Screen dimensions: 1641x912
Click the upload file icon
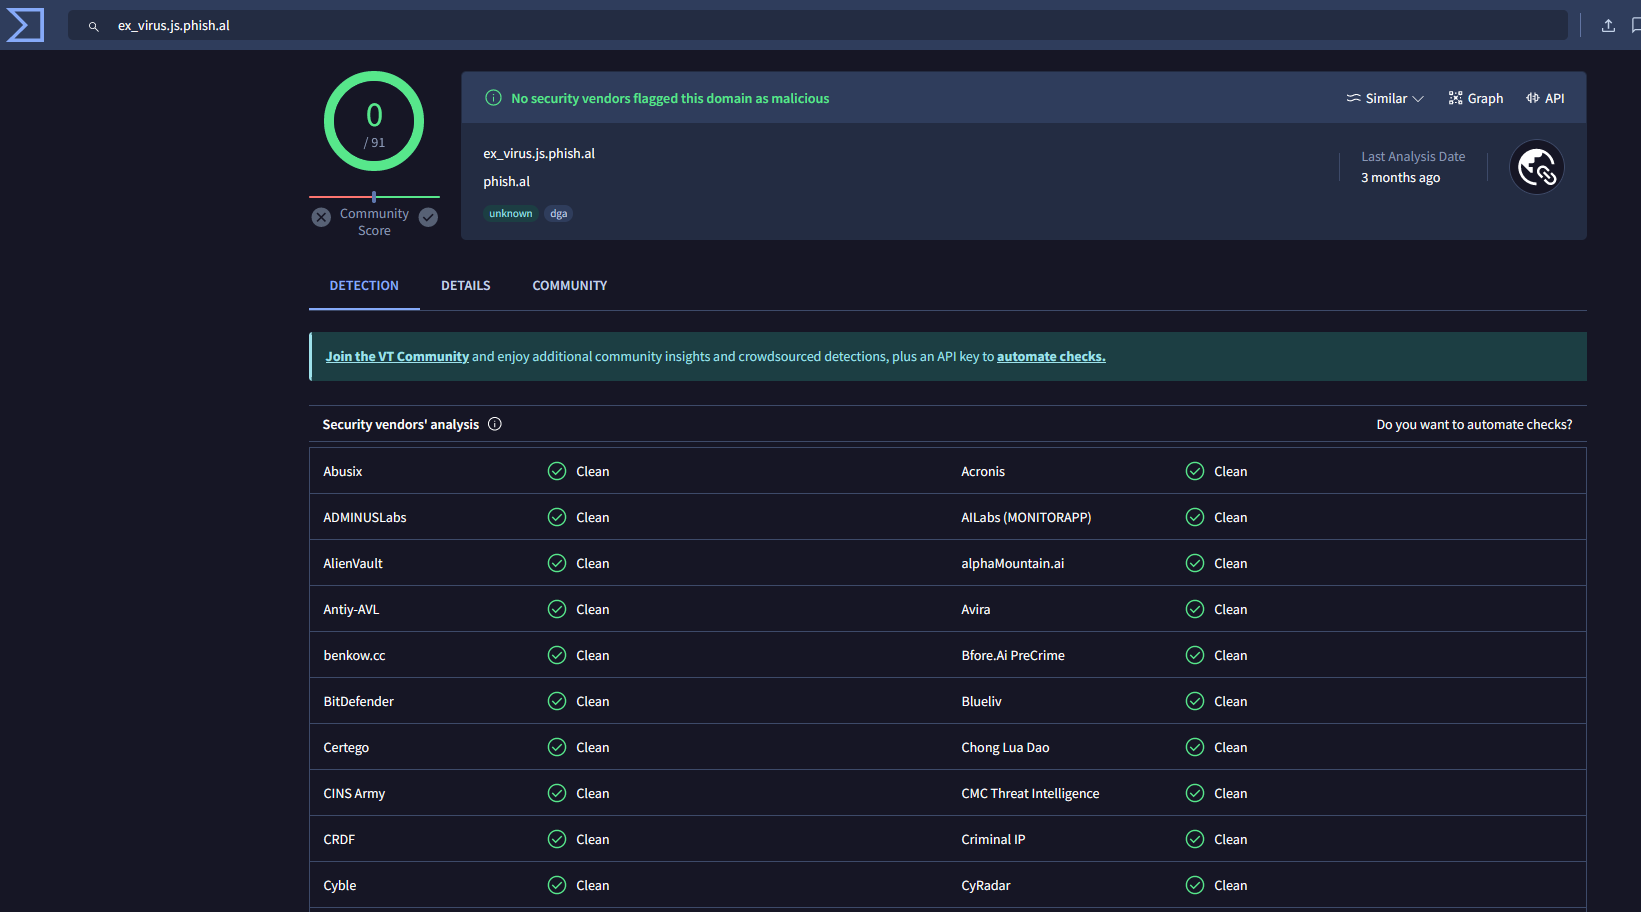1608,26
